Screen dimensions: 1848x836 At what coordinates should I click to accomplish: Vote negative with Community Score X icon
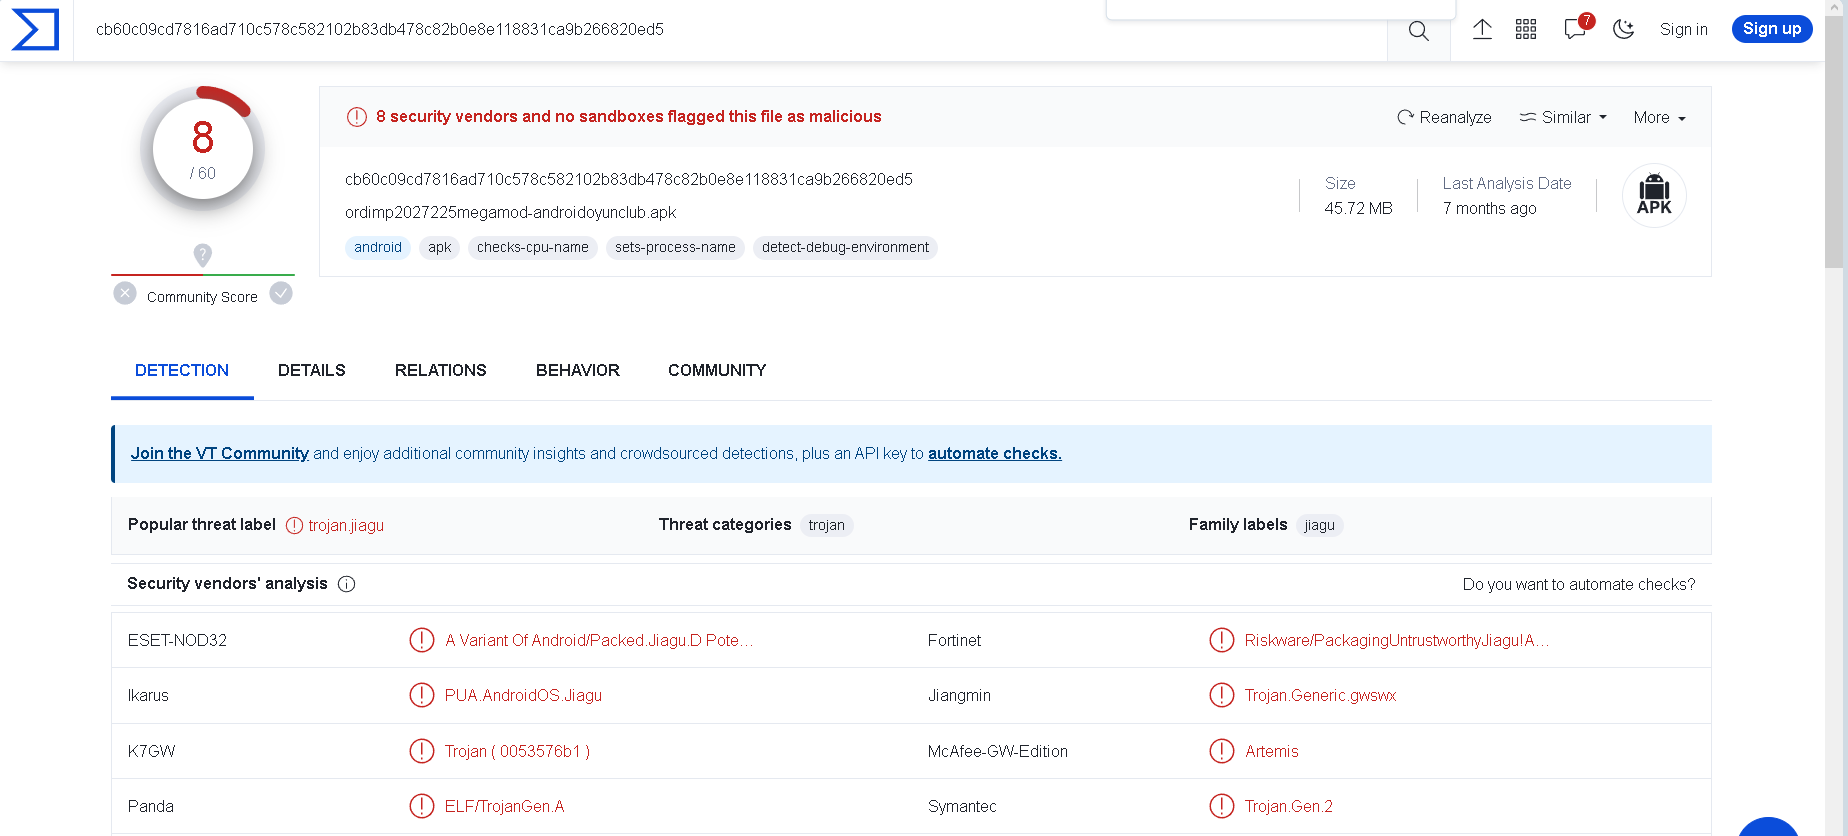click(125, 293)
